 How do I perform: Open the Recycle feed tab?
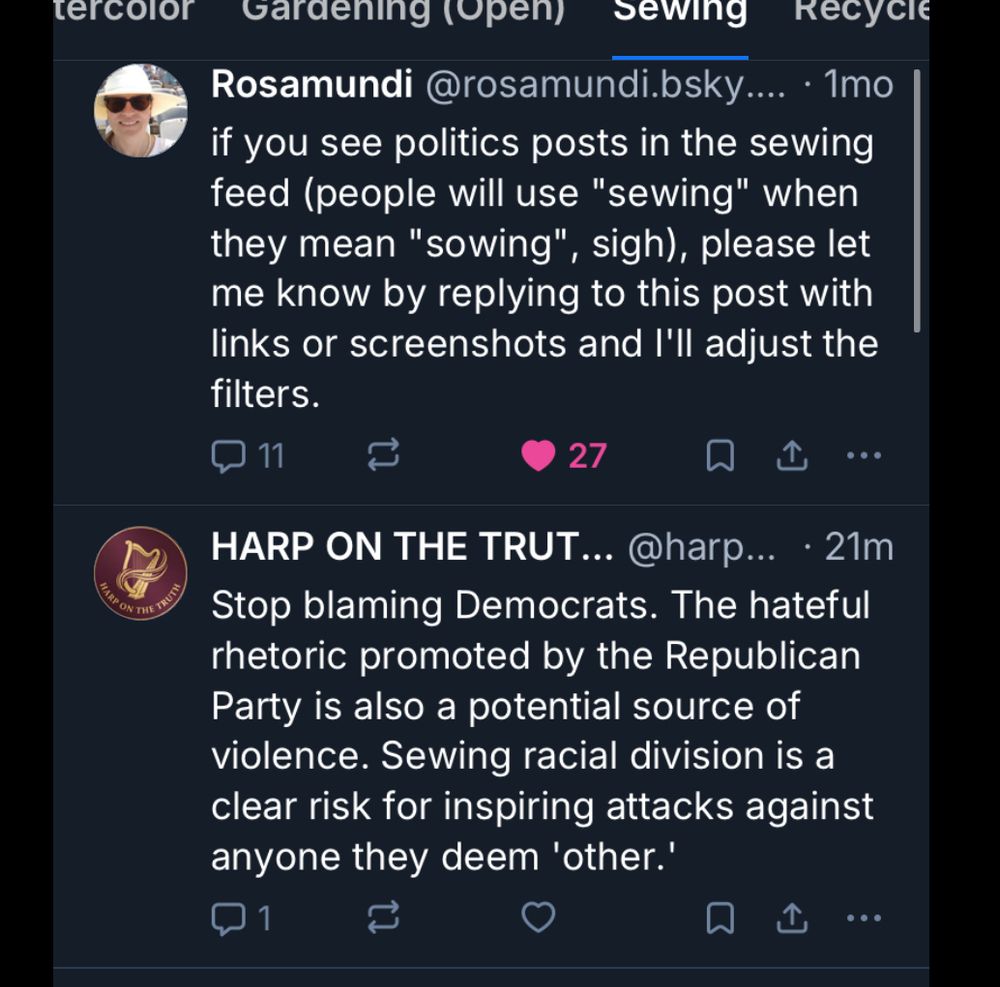click(x=860, y=12)
